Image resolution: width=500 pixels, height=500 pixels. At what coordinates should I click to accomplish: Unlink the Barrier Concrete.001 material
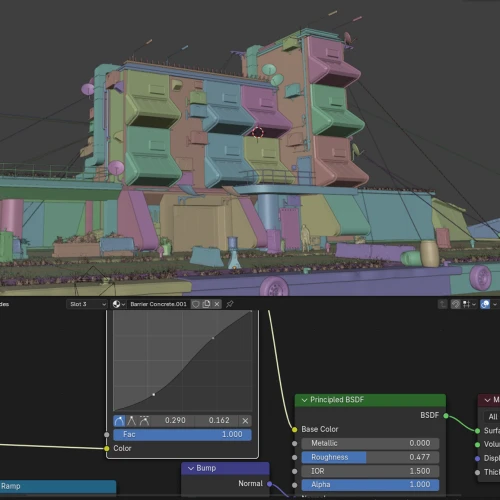point(217,304)
